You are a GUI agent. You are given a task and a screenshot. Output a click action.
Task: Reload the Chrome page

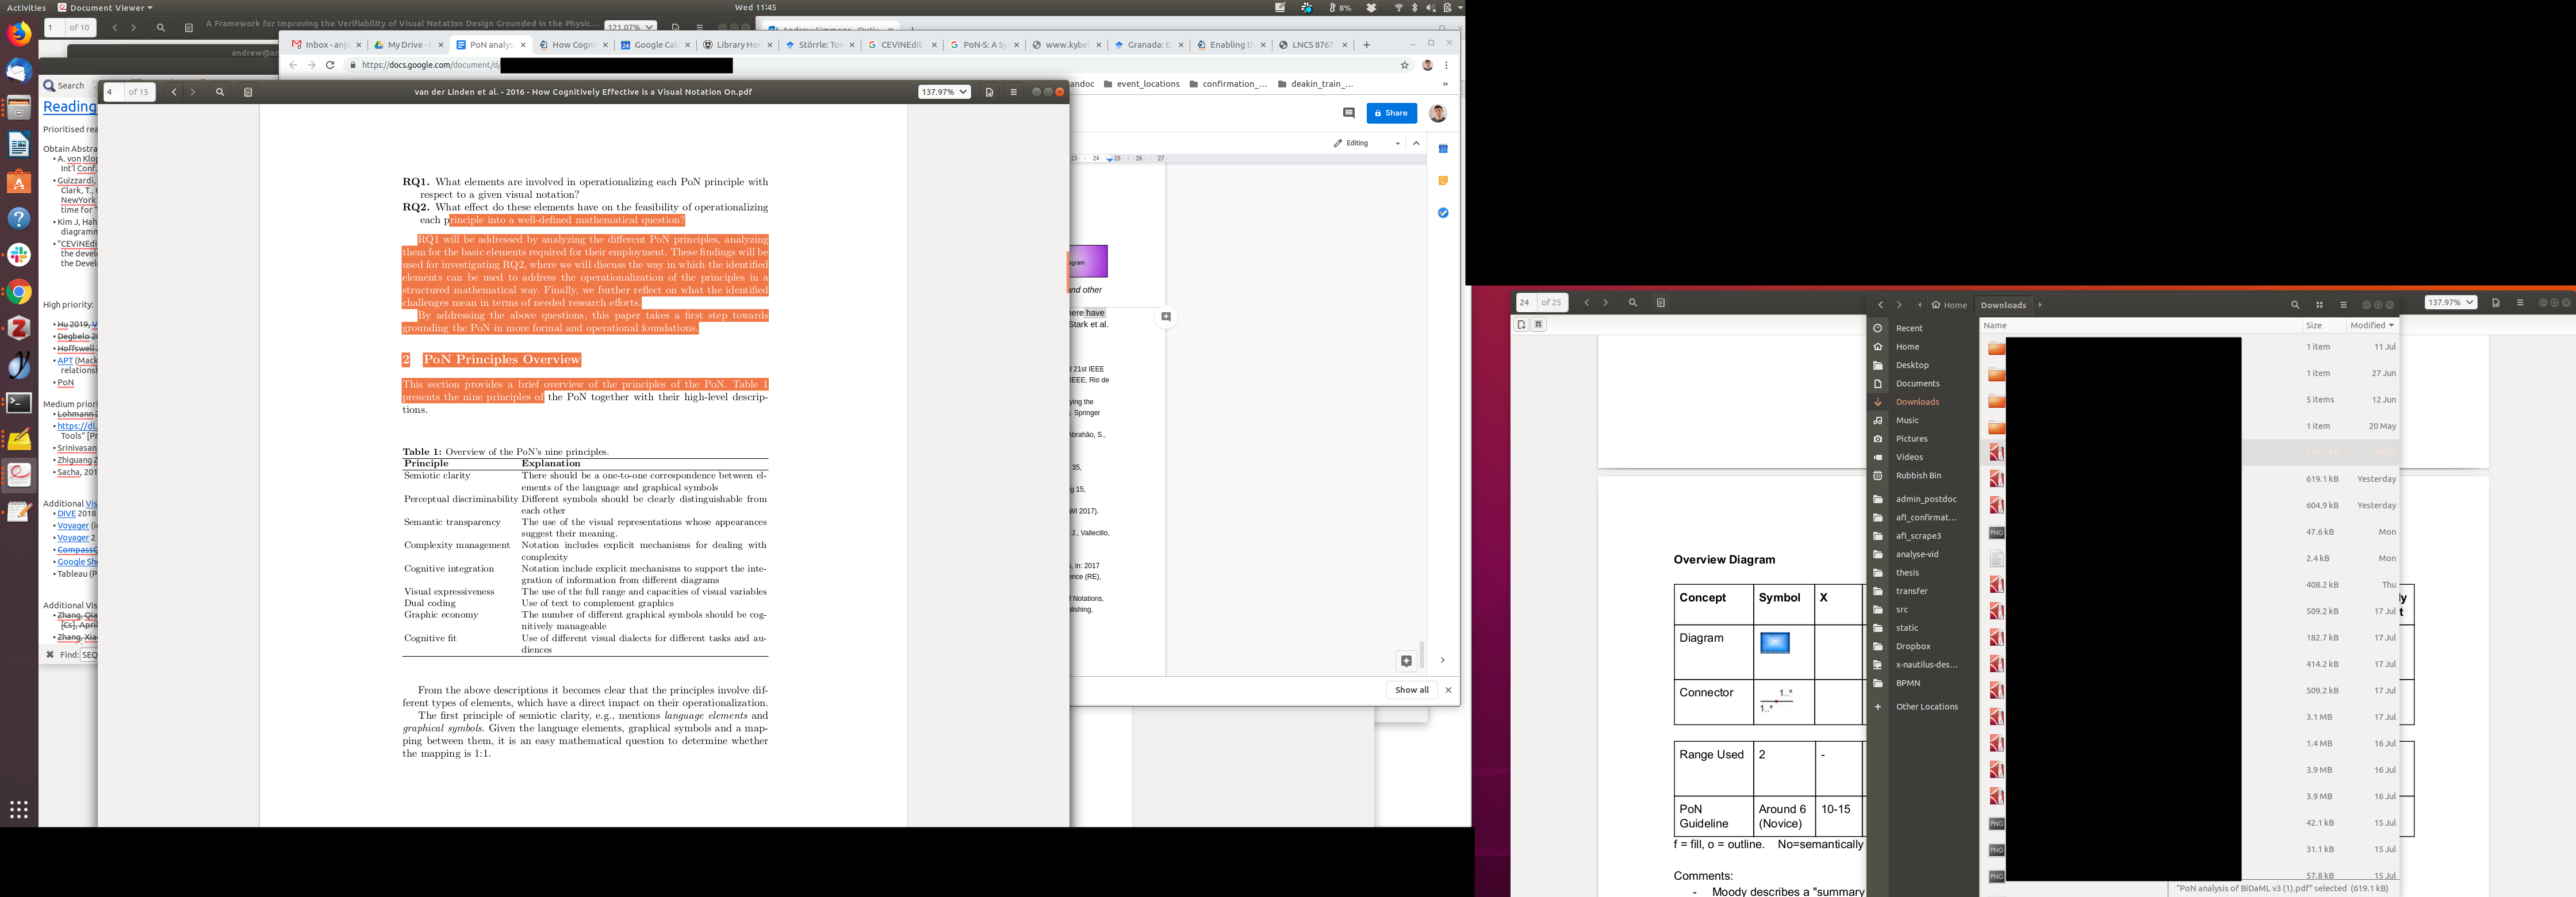(x=330, y=65)
